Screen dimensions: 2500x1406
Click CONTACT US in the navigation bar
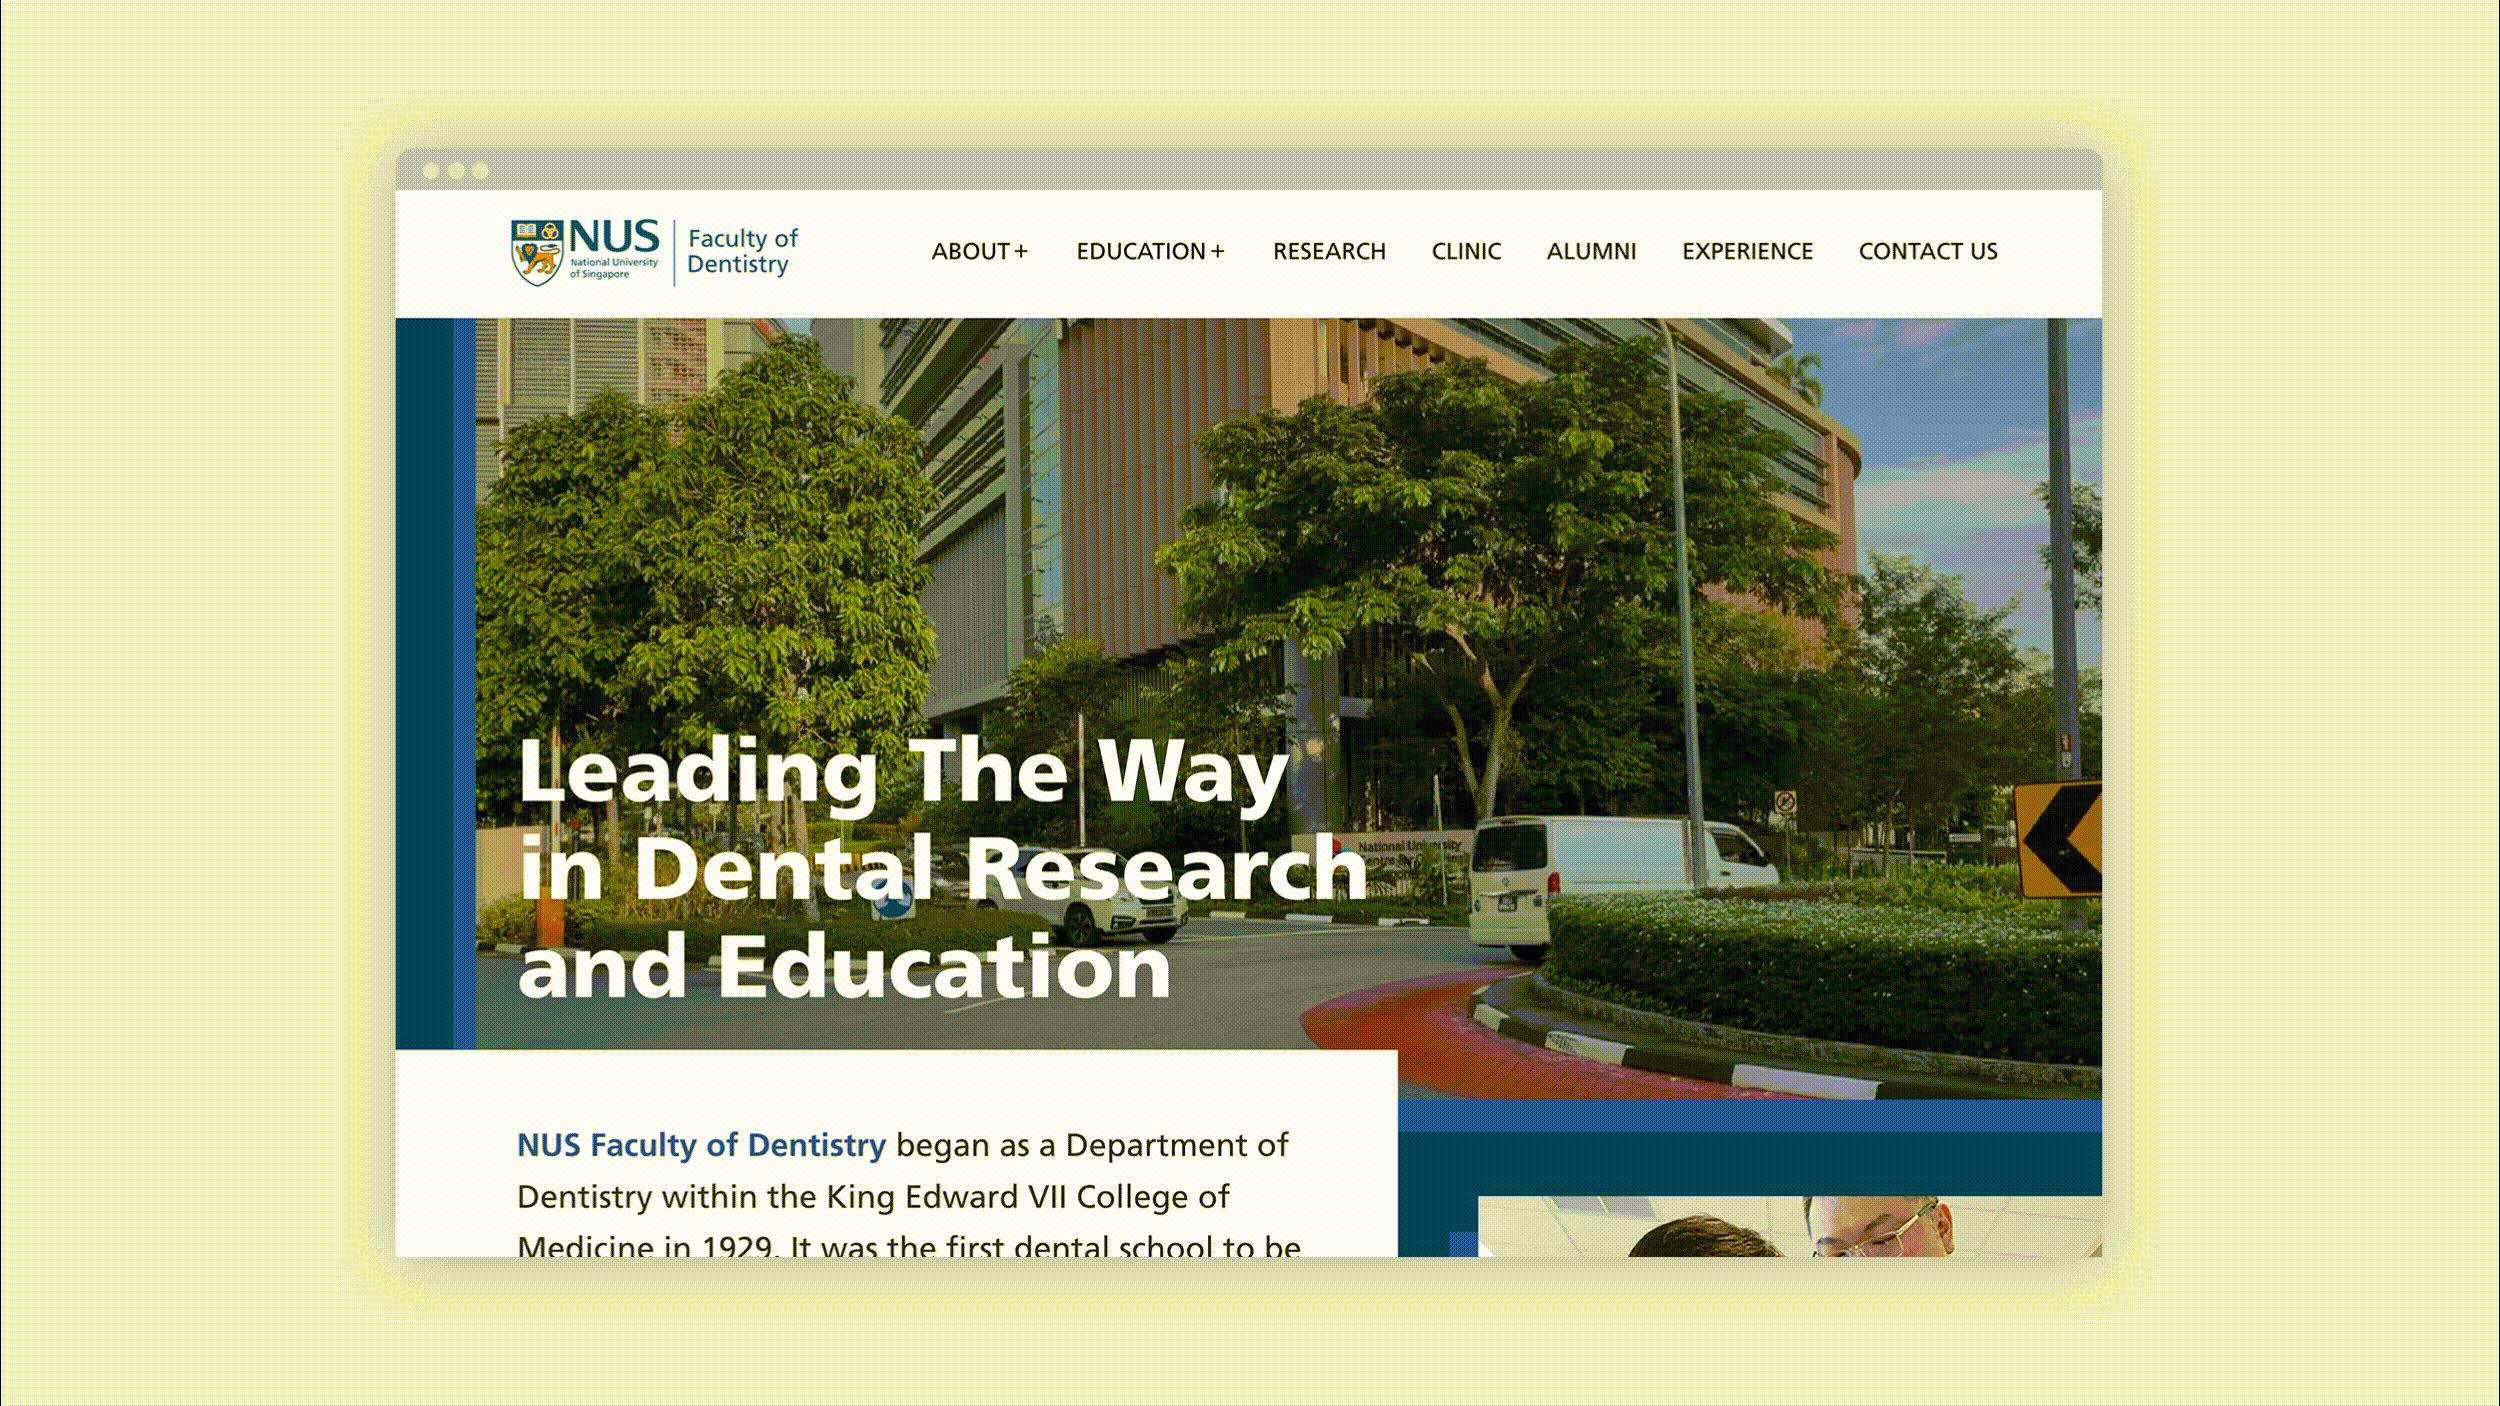click(1928, 252)
